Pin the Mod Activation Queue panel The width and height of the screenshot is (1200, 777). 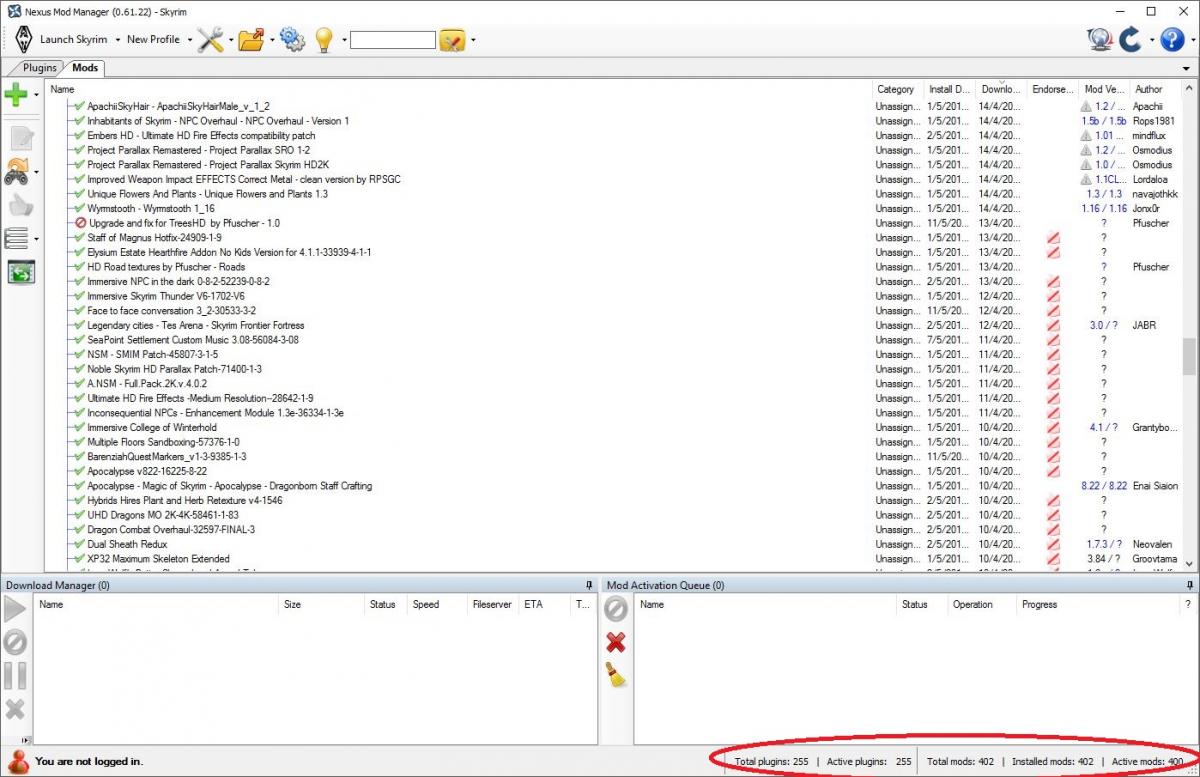pos(1189,585)
